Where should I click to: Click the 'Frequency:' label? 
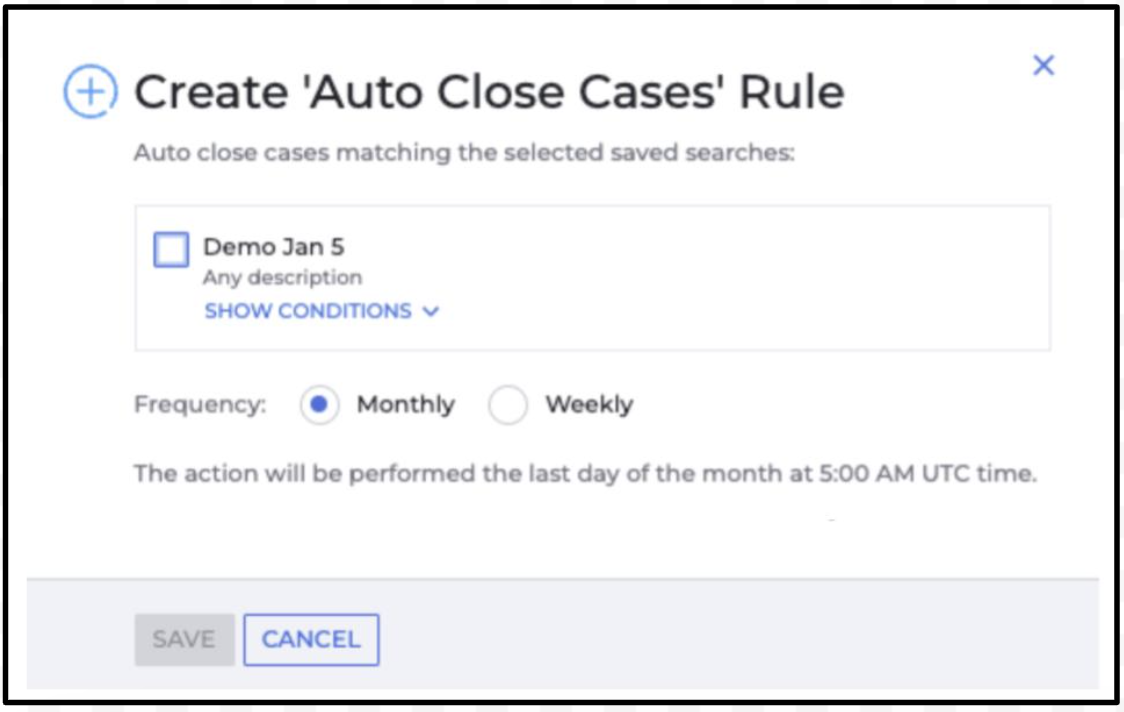pos(200,404)
